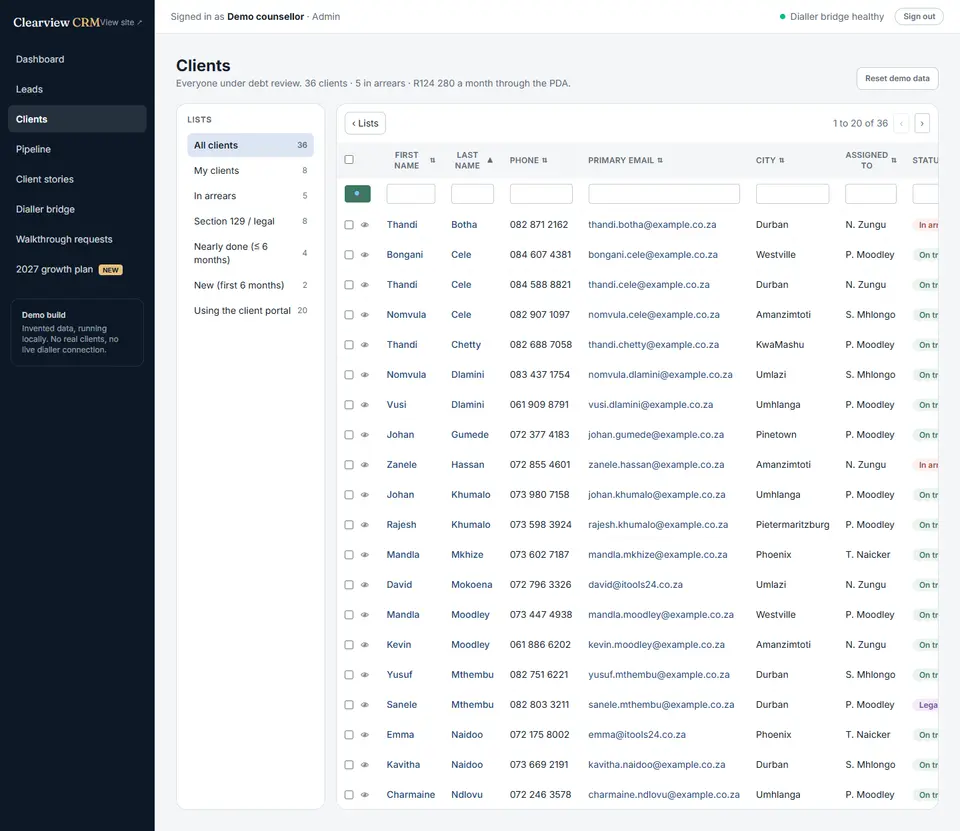
Task: Sort by Last Name column
Action: click(471, 160)
